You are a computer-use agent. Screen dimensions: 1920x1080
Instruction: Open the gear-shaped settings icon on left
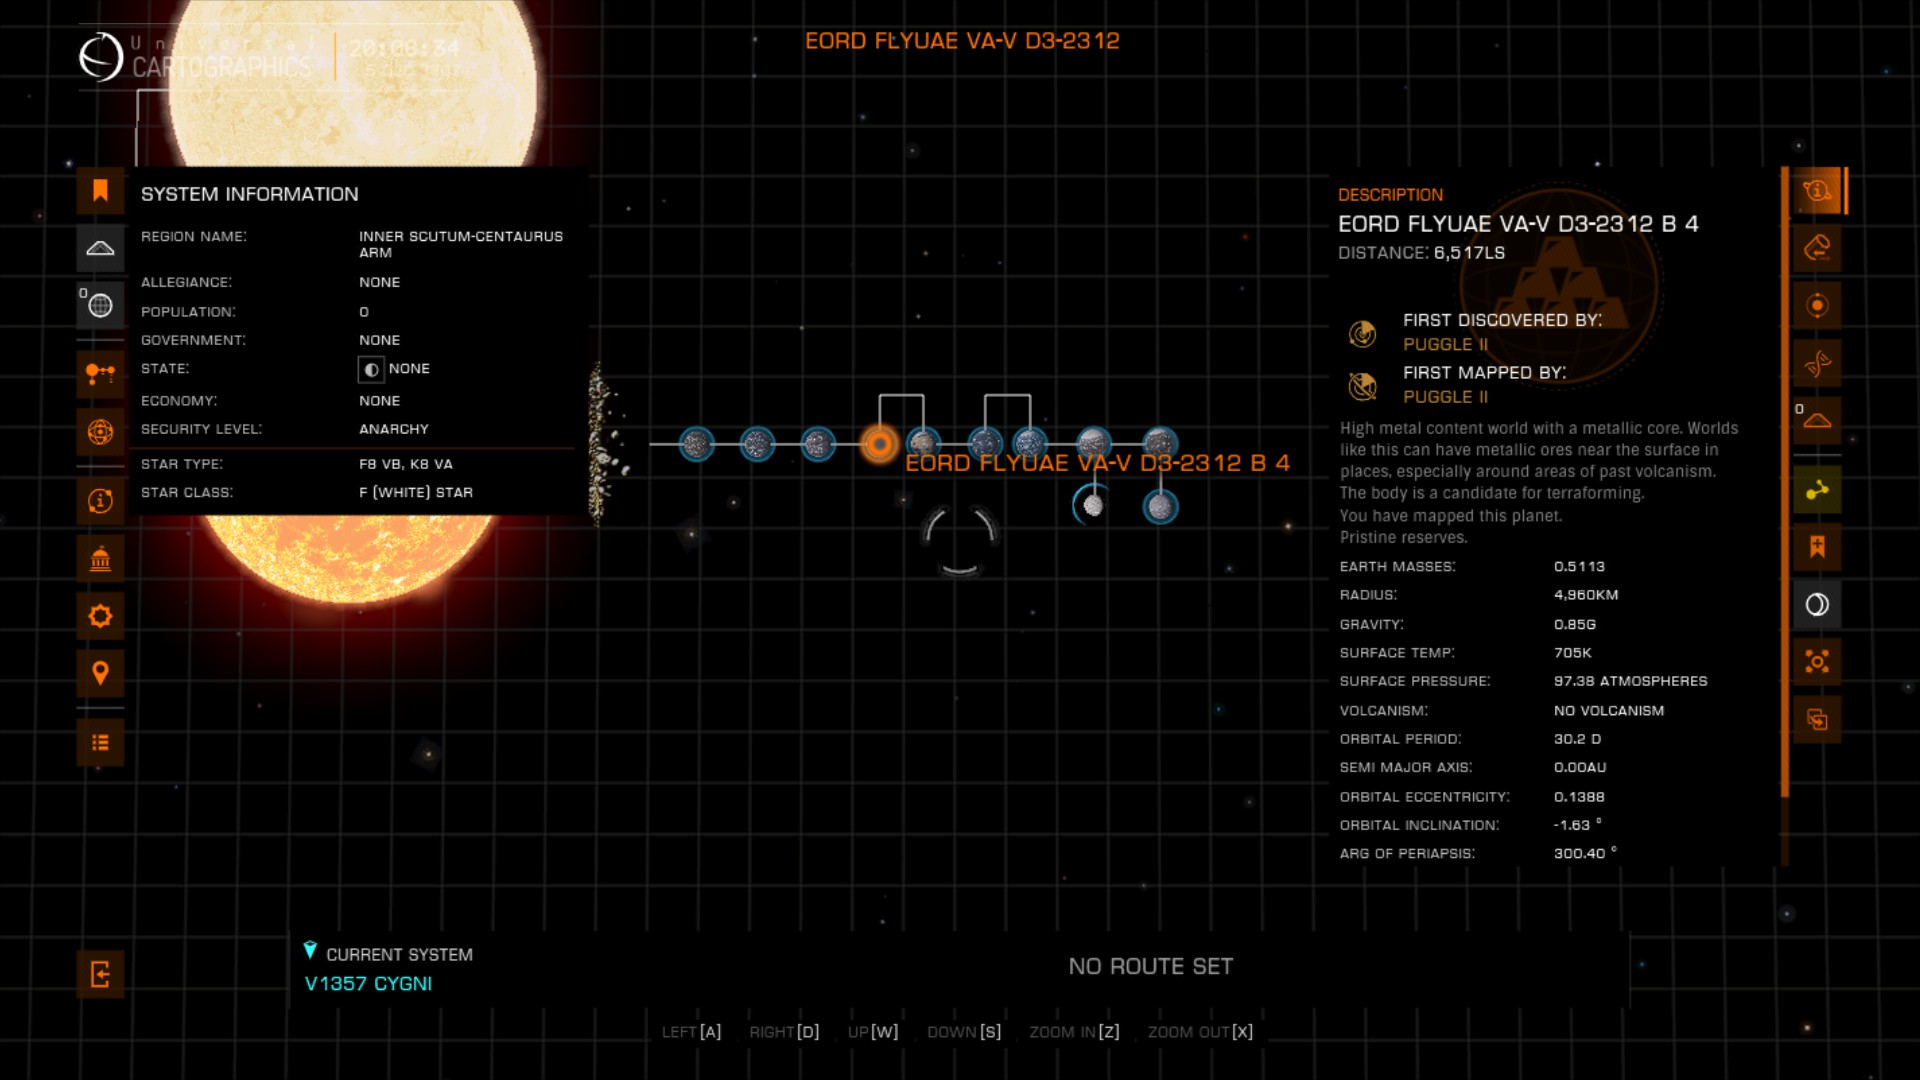coord(100,616)
